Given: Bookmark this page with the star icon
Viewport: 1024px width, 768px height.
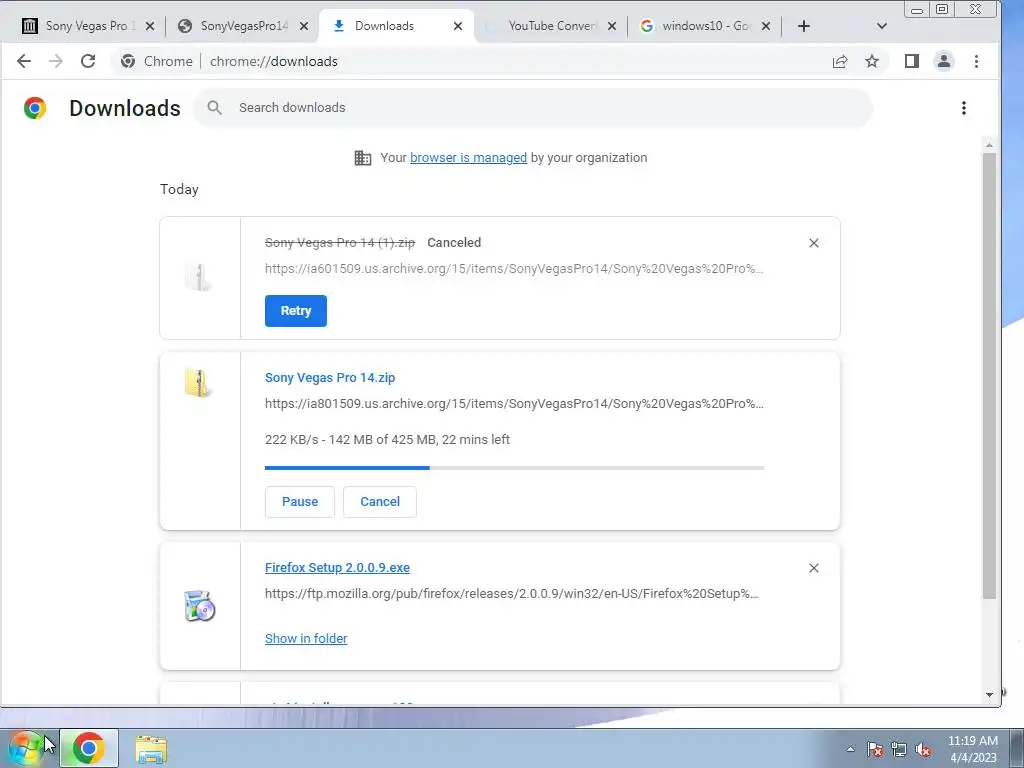Looking at the screenshot, I should [872, 61].
